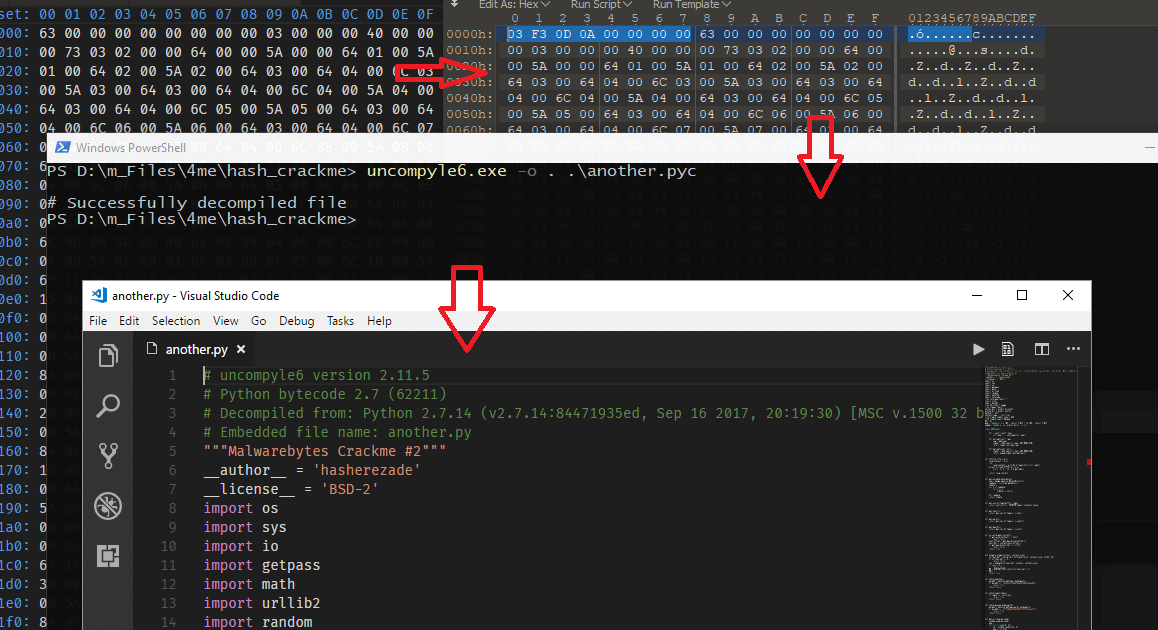The image size is (1158, 630).
Task: Open the Edit menu in VS Code
Action: click(129, 321)
